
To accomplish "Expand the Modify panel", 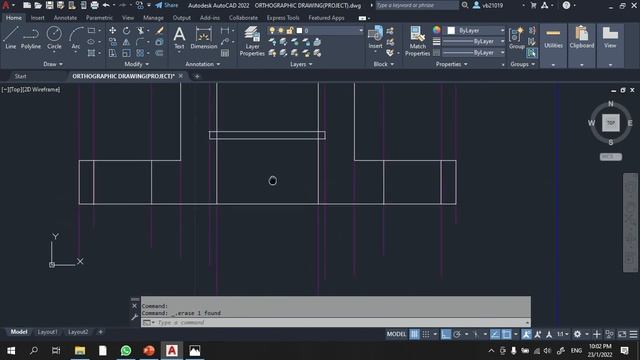I will tap(137, 64).
